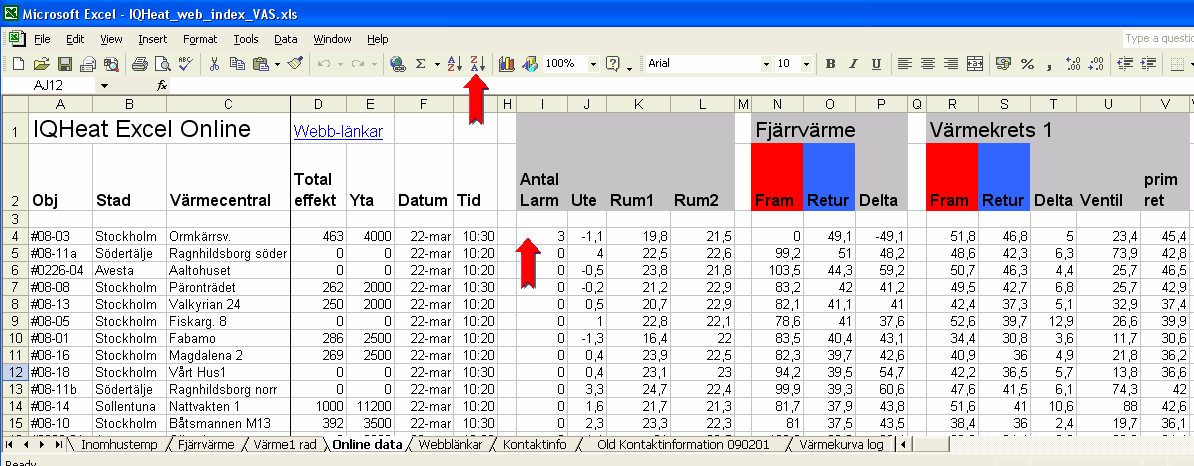1194x466 pixels.
Task: Select the red Fram cell under Fjärrvärme
Action: (x=777, y=177)
